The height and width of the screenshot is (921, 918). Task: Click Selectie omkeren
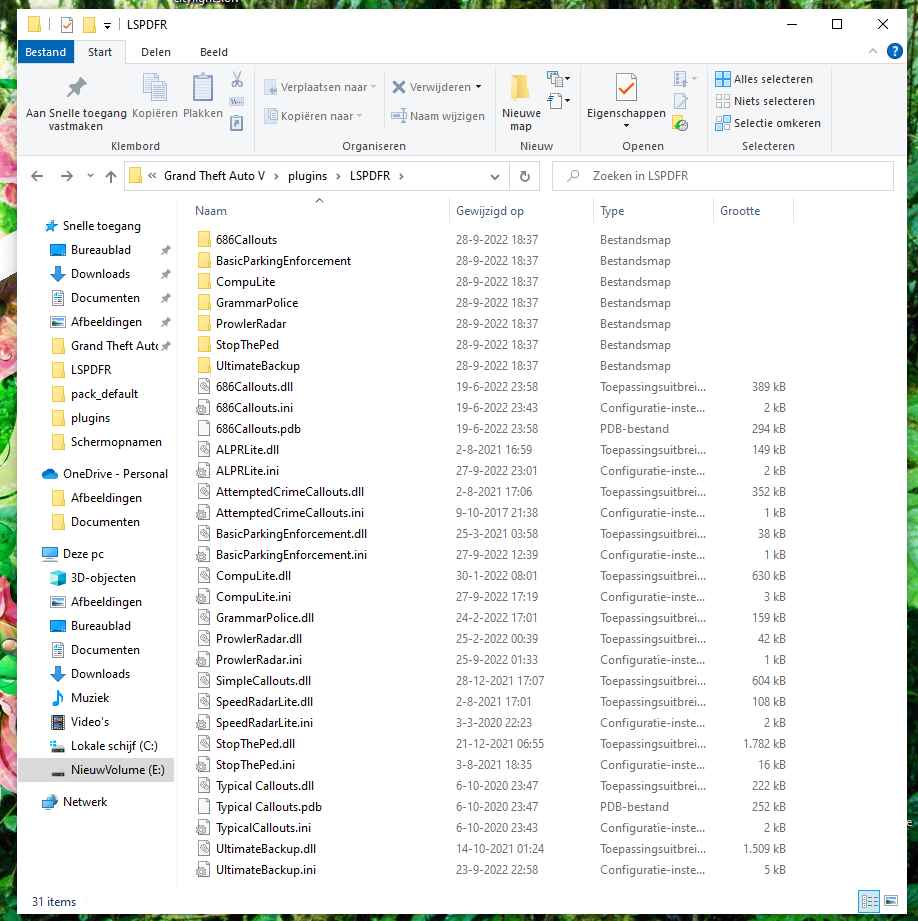point(768,123)
